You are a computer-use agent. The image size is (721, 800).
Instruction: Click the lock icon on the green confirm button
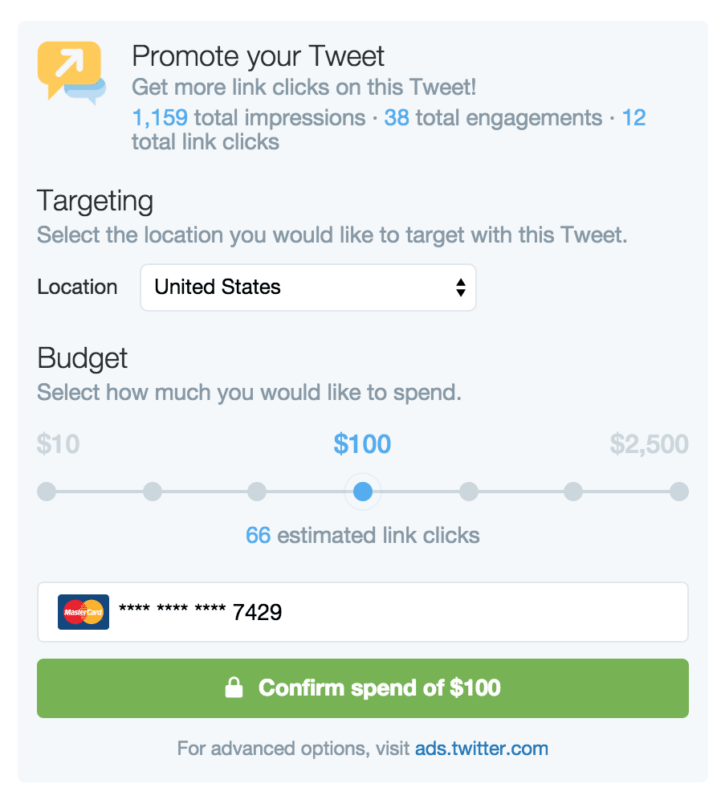(x=234, y=687)
